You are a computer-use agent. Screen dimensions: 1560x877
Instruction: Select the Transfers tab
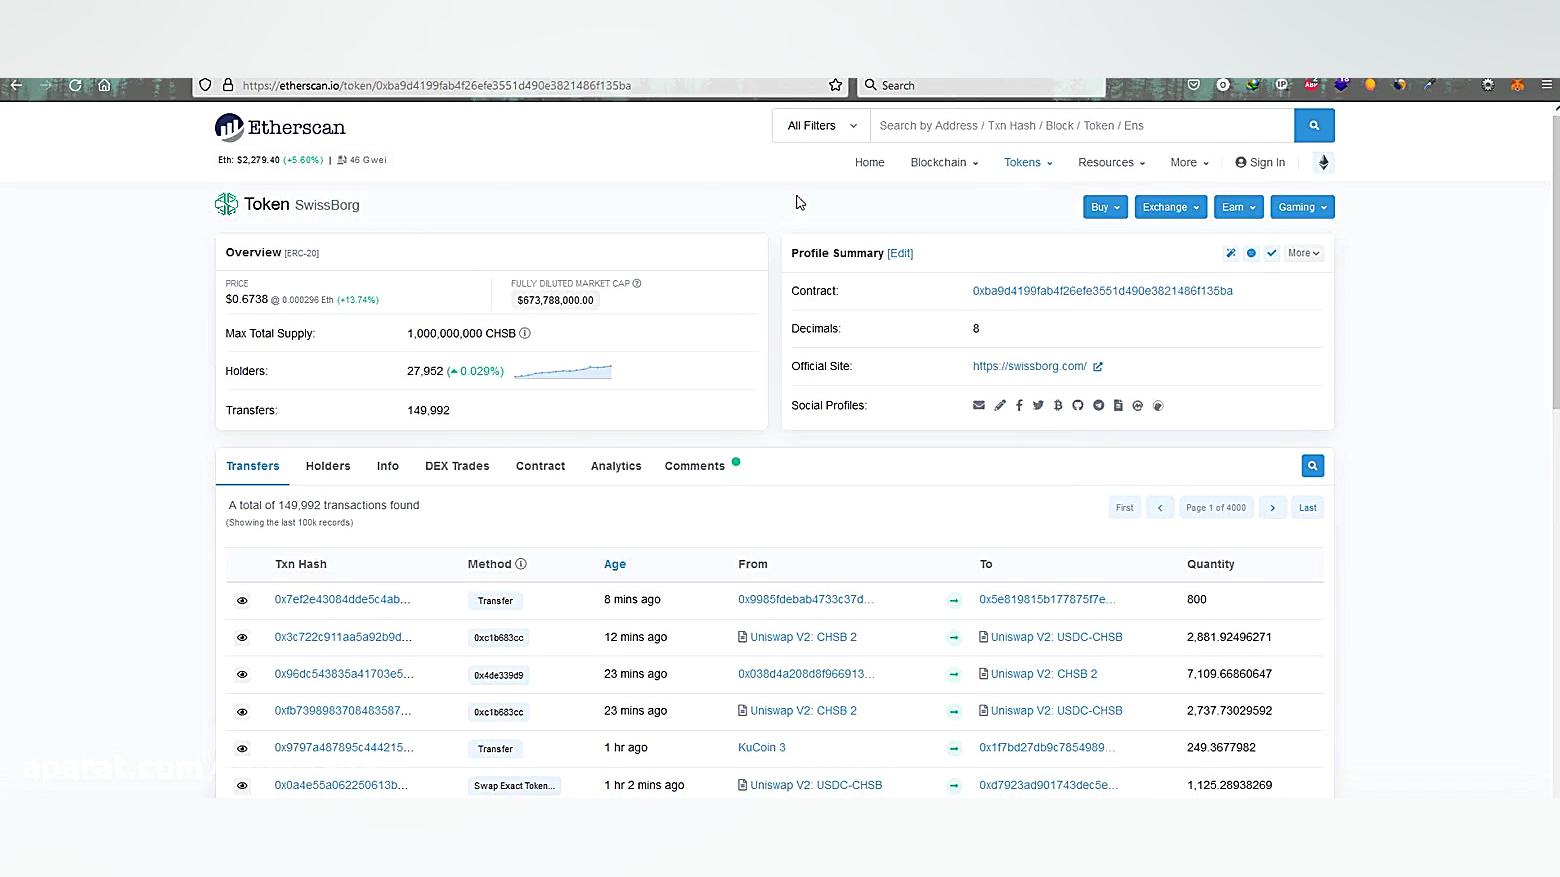[253, 466]
